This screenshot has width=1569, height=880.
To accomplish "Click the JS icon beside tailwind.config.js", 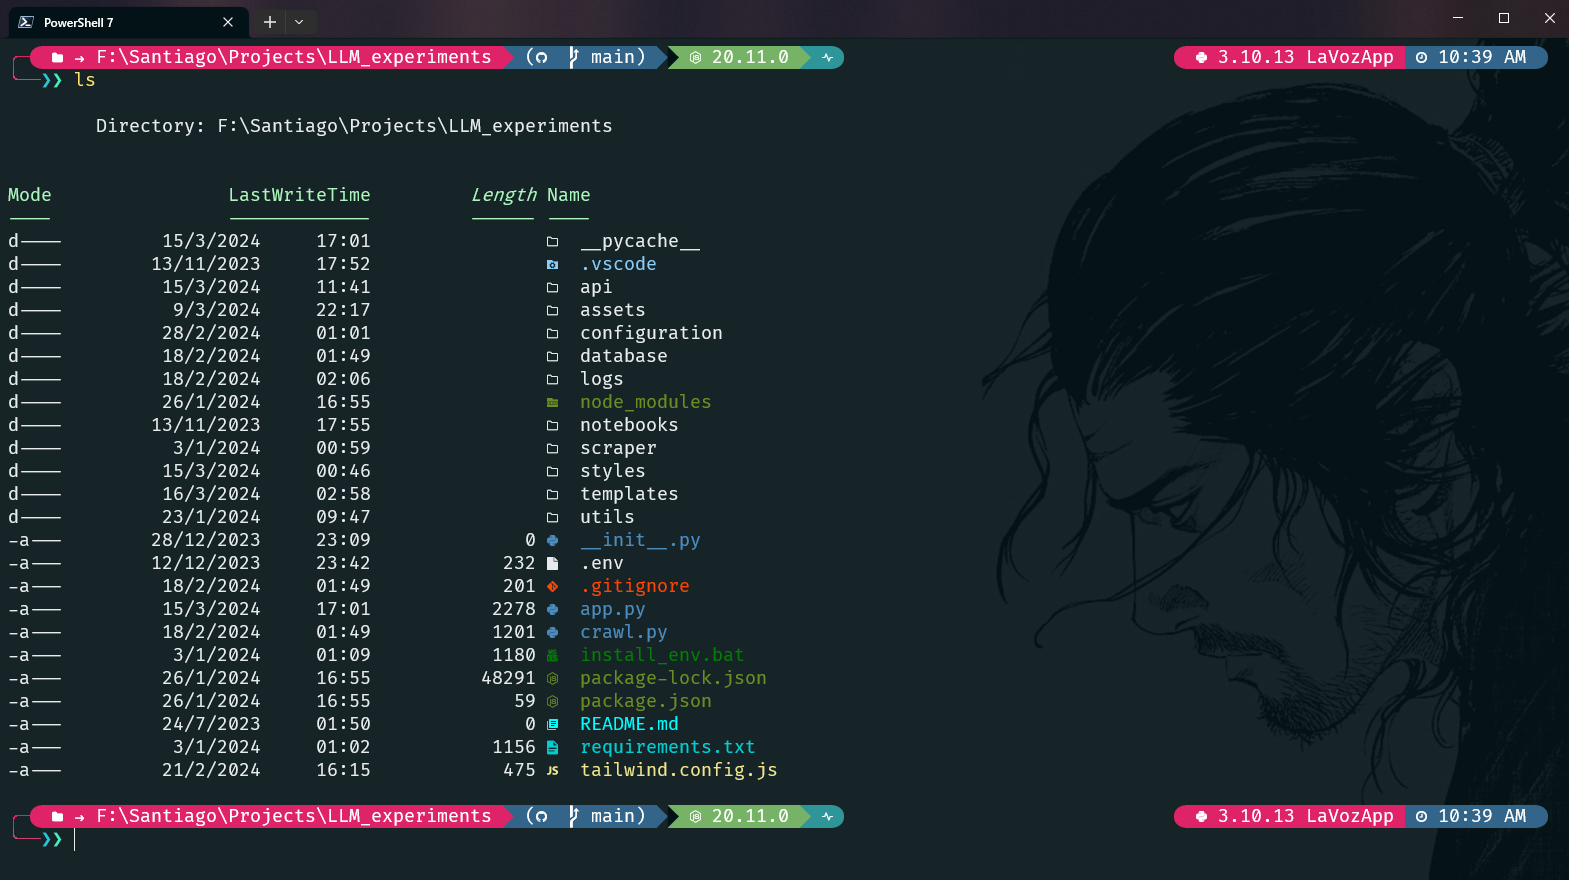I will point(552,770).
